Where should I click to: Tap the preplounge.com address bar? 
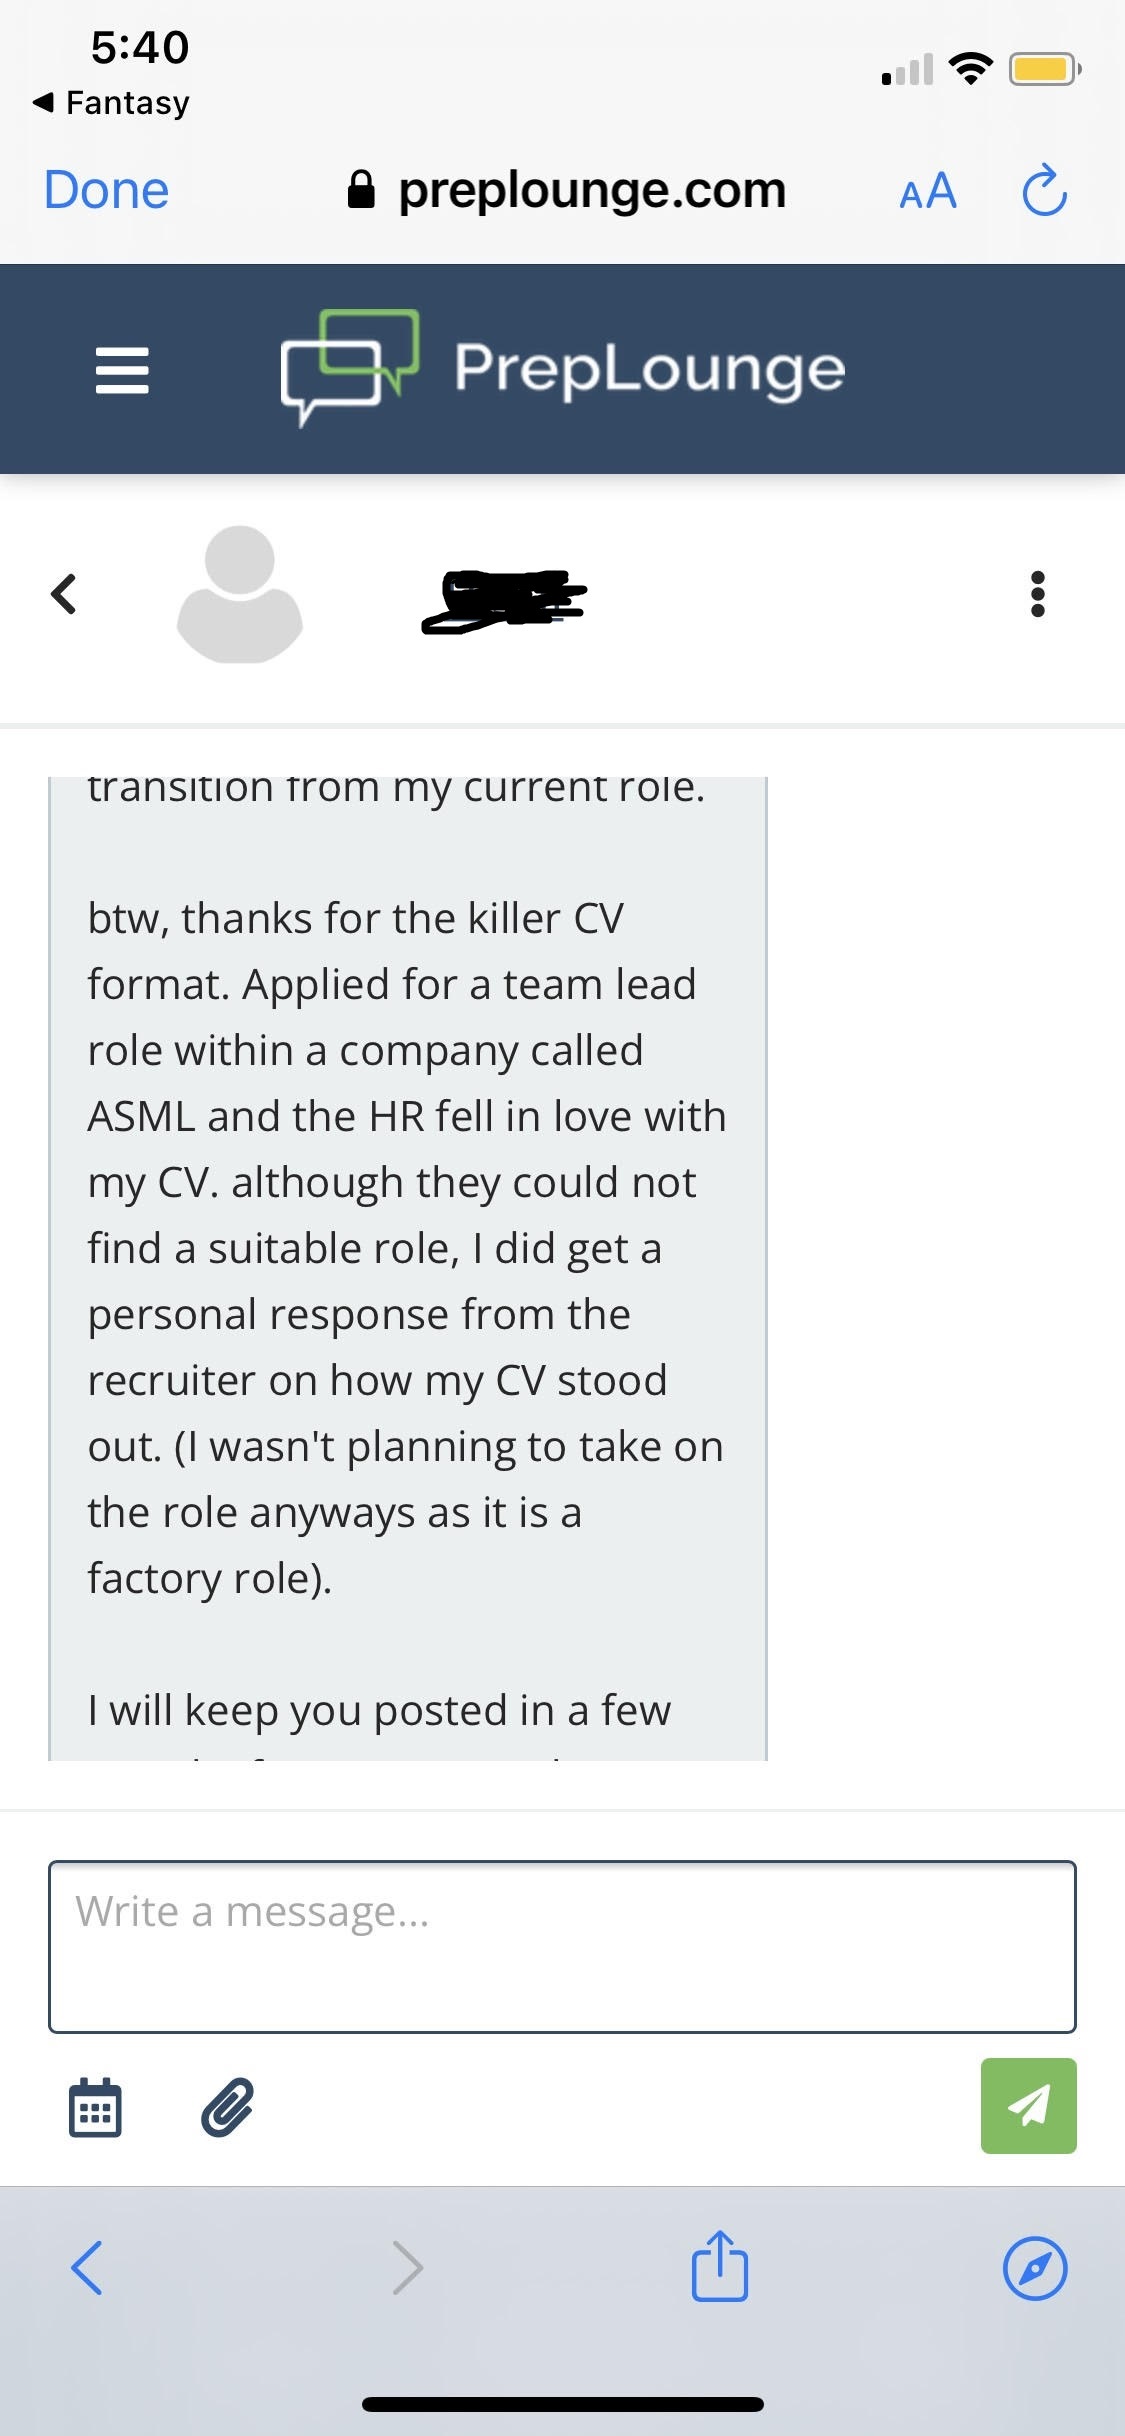coord(567,190)
